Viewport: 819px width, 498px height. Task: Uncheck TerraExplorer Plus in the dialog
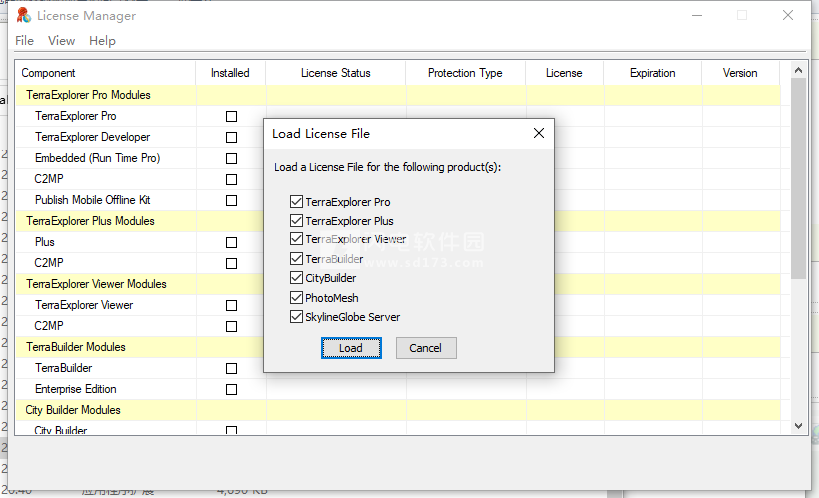click(x=296, y=221)
